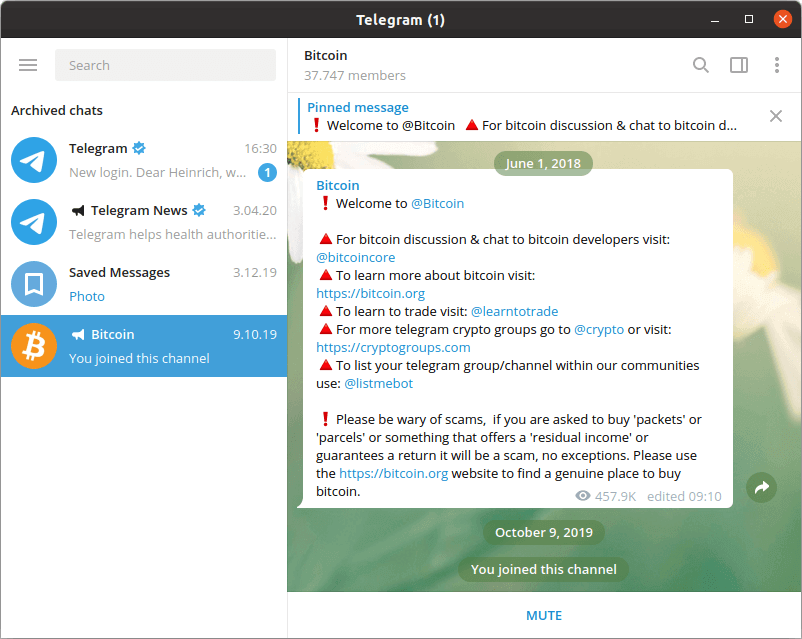
Task: Click the Search chats field
Action: click(x=165, y=65)
